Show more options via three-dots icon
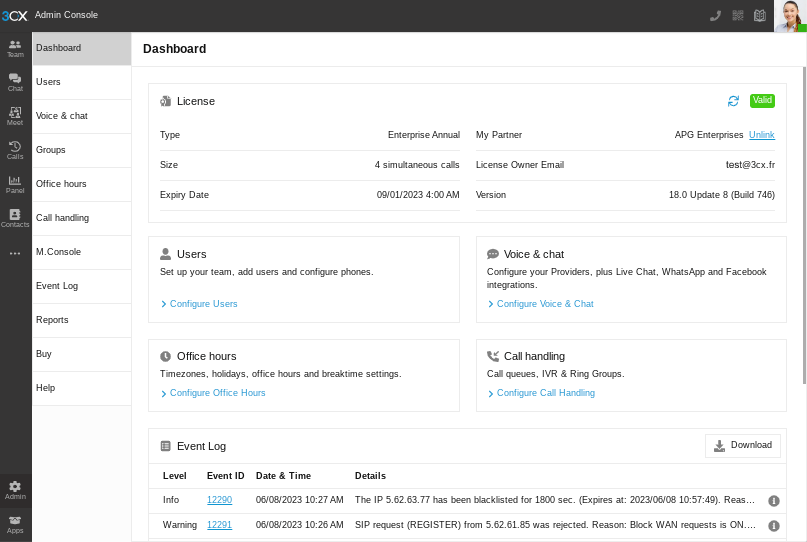The width and height of the screenshot is (807, 542). (15, 253)
